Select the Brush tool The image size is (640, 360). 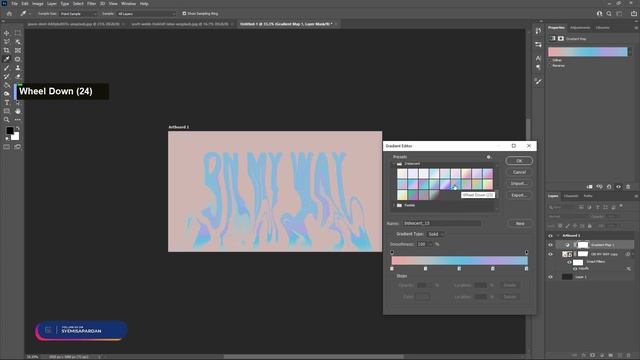(7, 68)
